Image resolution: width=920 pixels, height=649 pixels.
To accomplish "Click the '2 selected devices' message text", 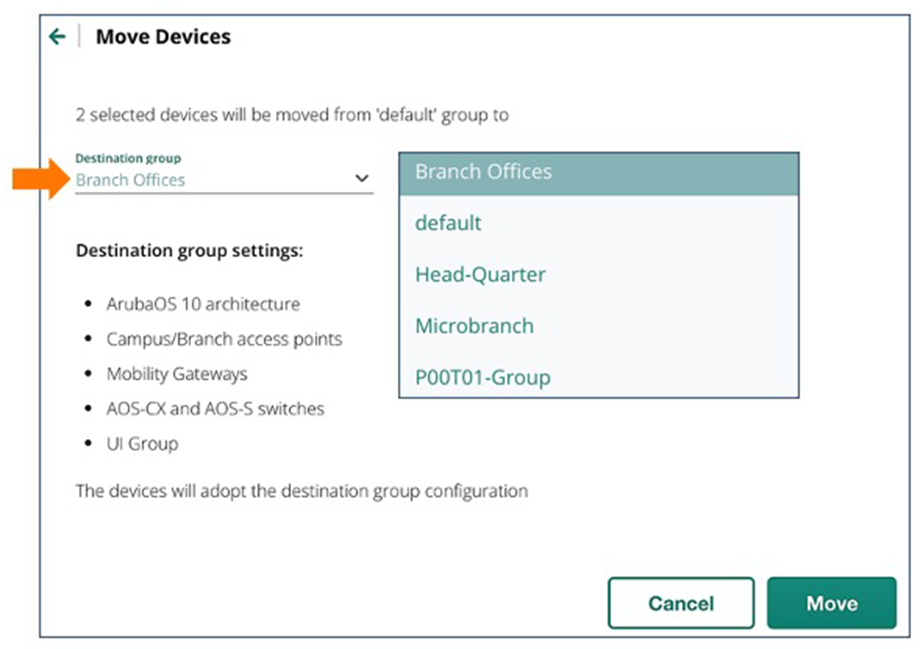I will tap(292, 115).
